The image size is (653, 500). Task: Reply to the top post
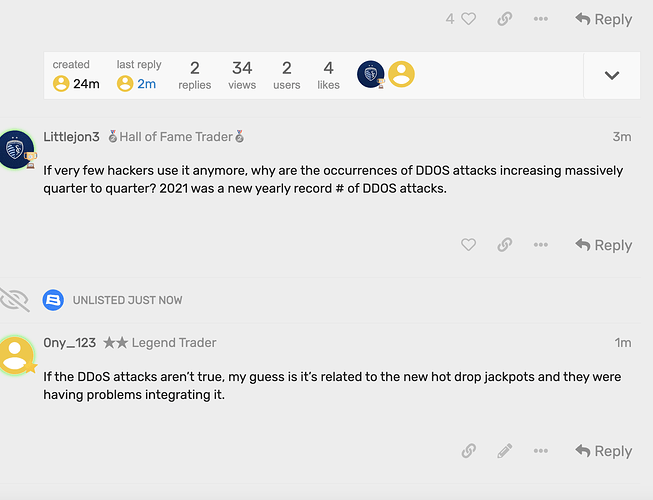tap(603, 19)
